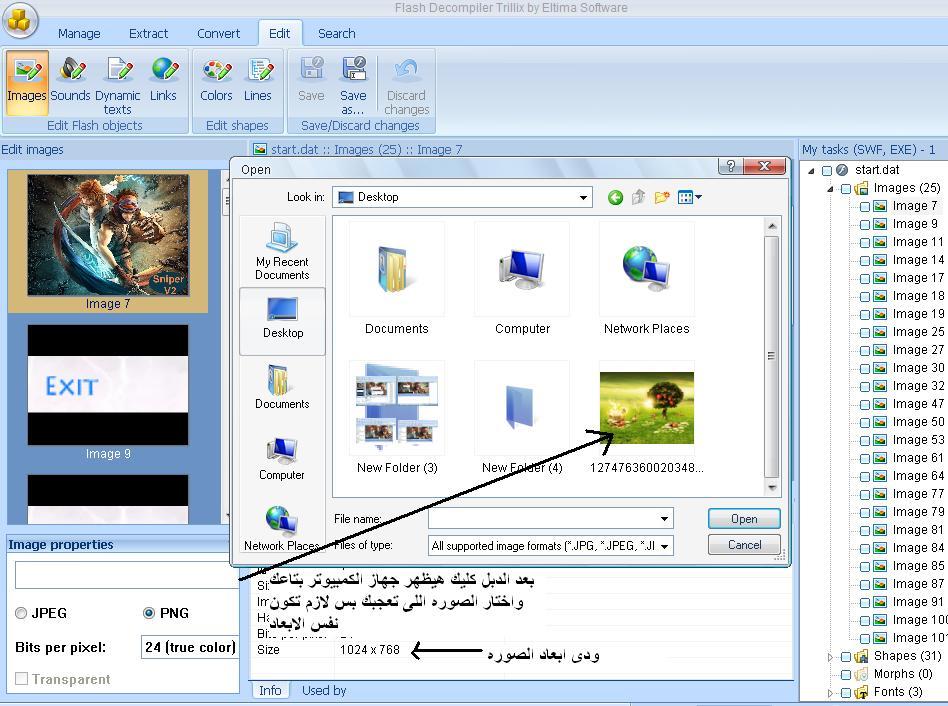The height and width of the screenshot is (706, 948).
Task: Check the Image 9 checkbox in tree
Action: [865, 225]
